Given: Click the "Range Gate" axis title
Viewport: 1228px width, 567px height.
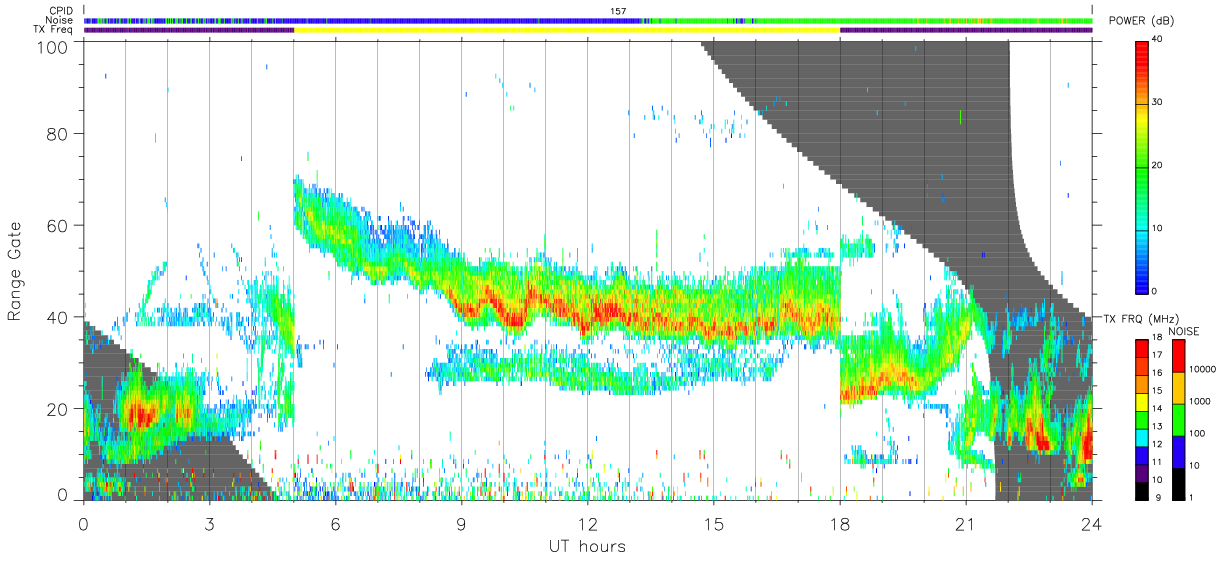Looking at the screenshot, I should [x=15, y=271].
